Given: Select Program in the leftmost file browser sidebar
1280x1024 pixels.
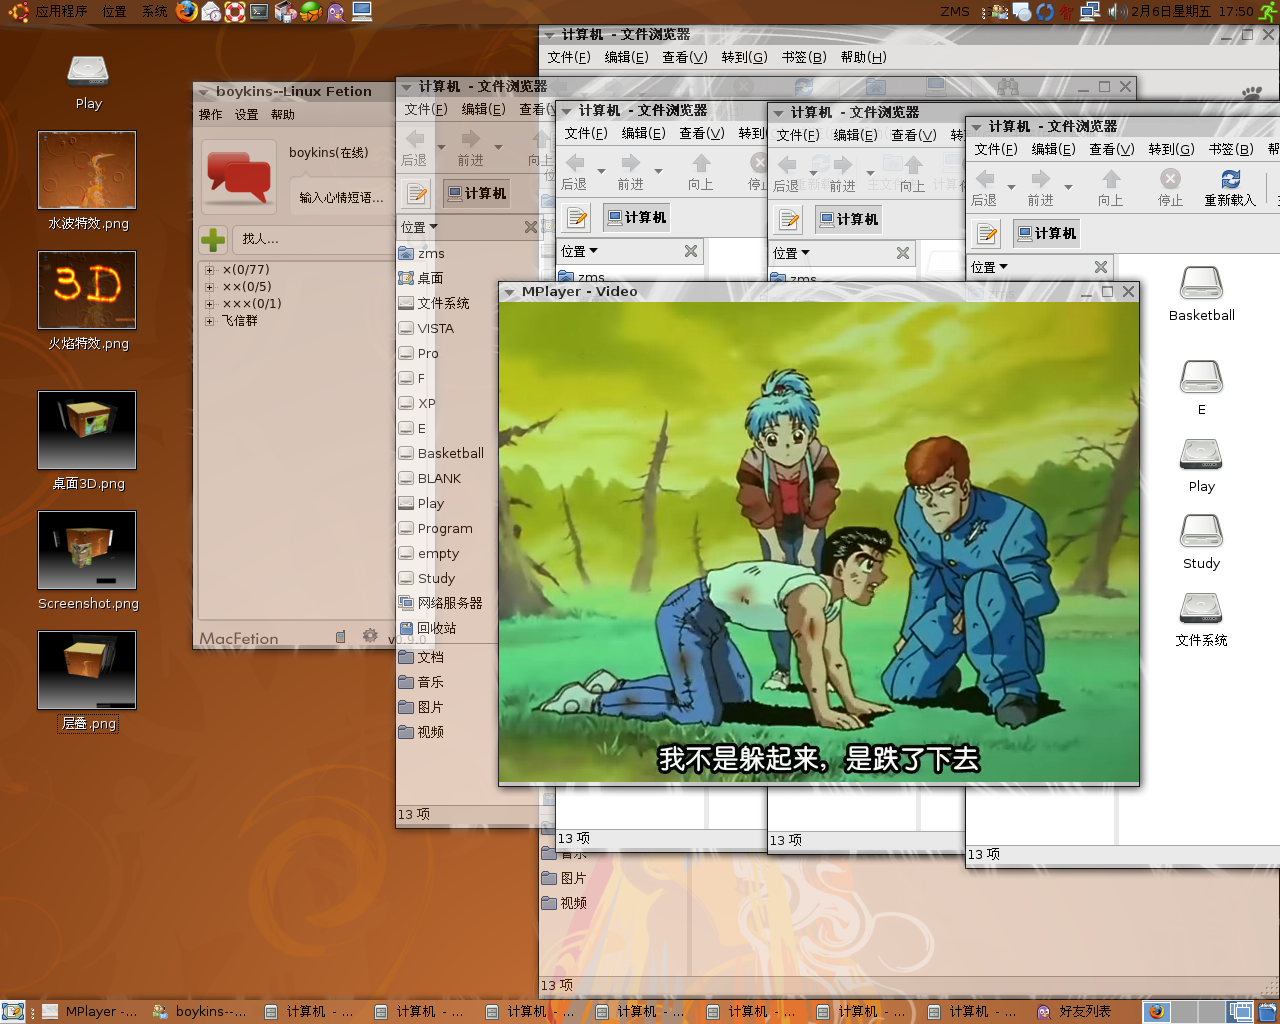Looking at the screenshot, I should (435, 528).
